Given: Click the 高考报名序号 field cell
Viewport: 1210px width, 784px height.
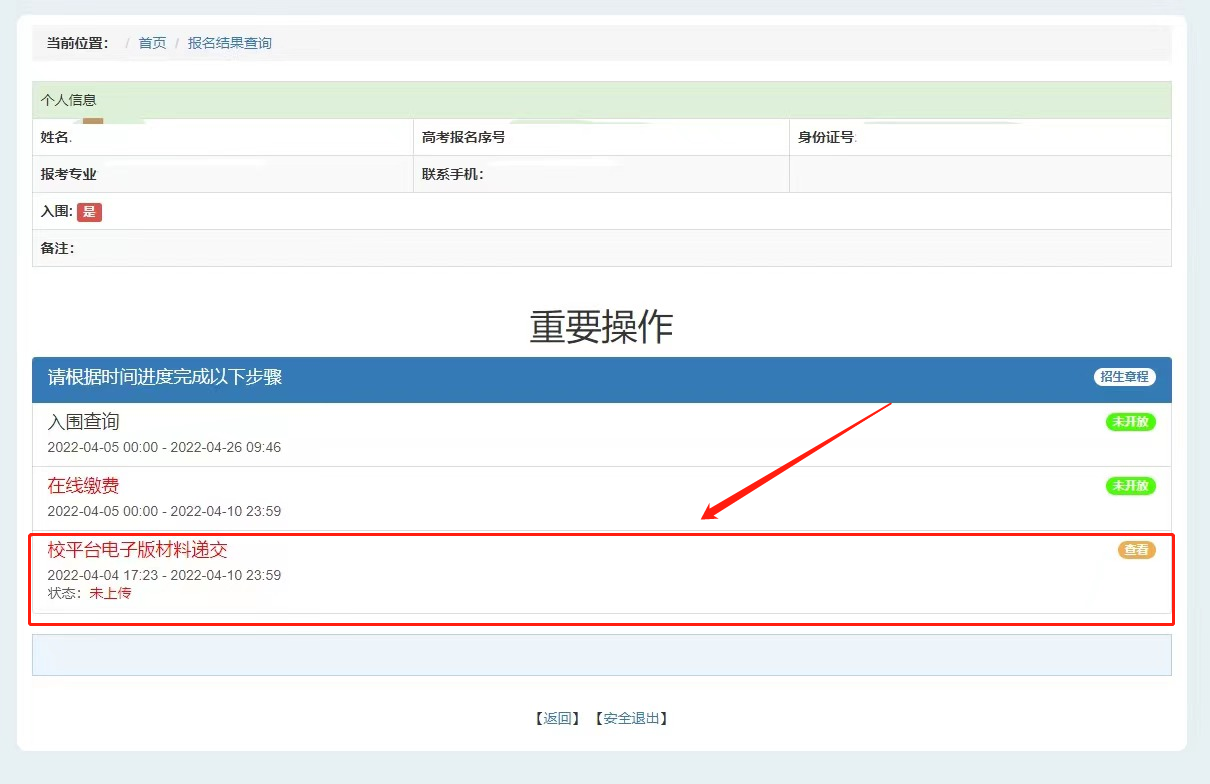Looking at the screenshot, I should [x=600, y=137].
